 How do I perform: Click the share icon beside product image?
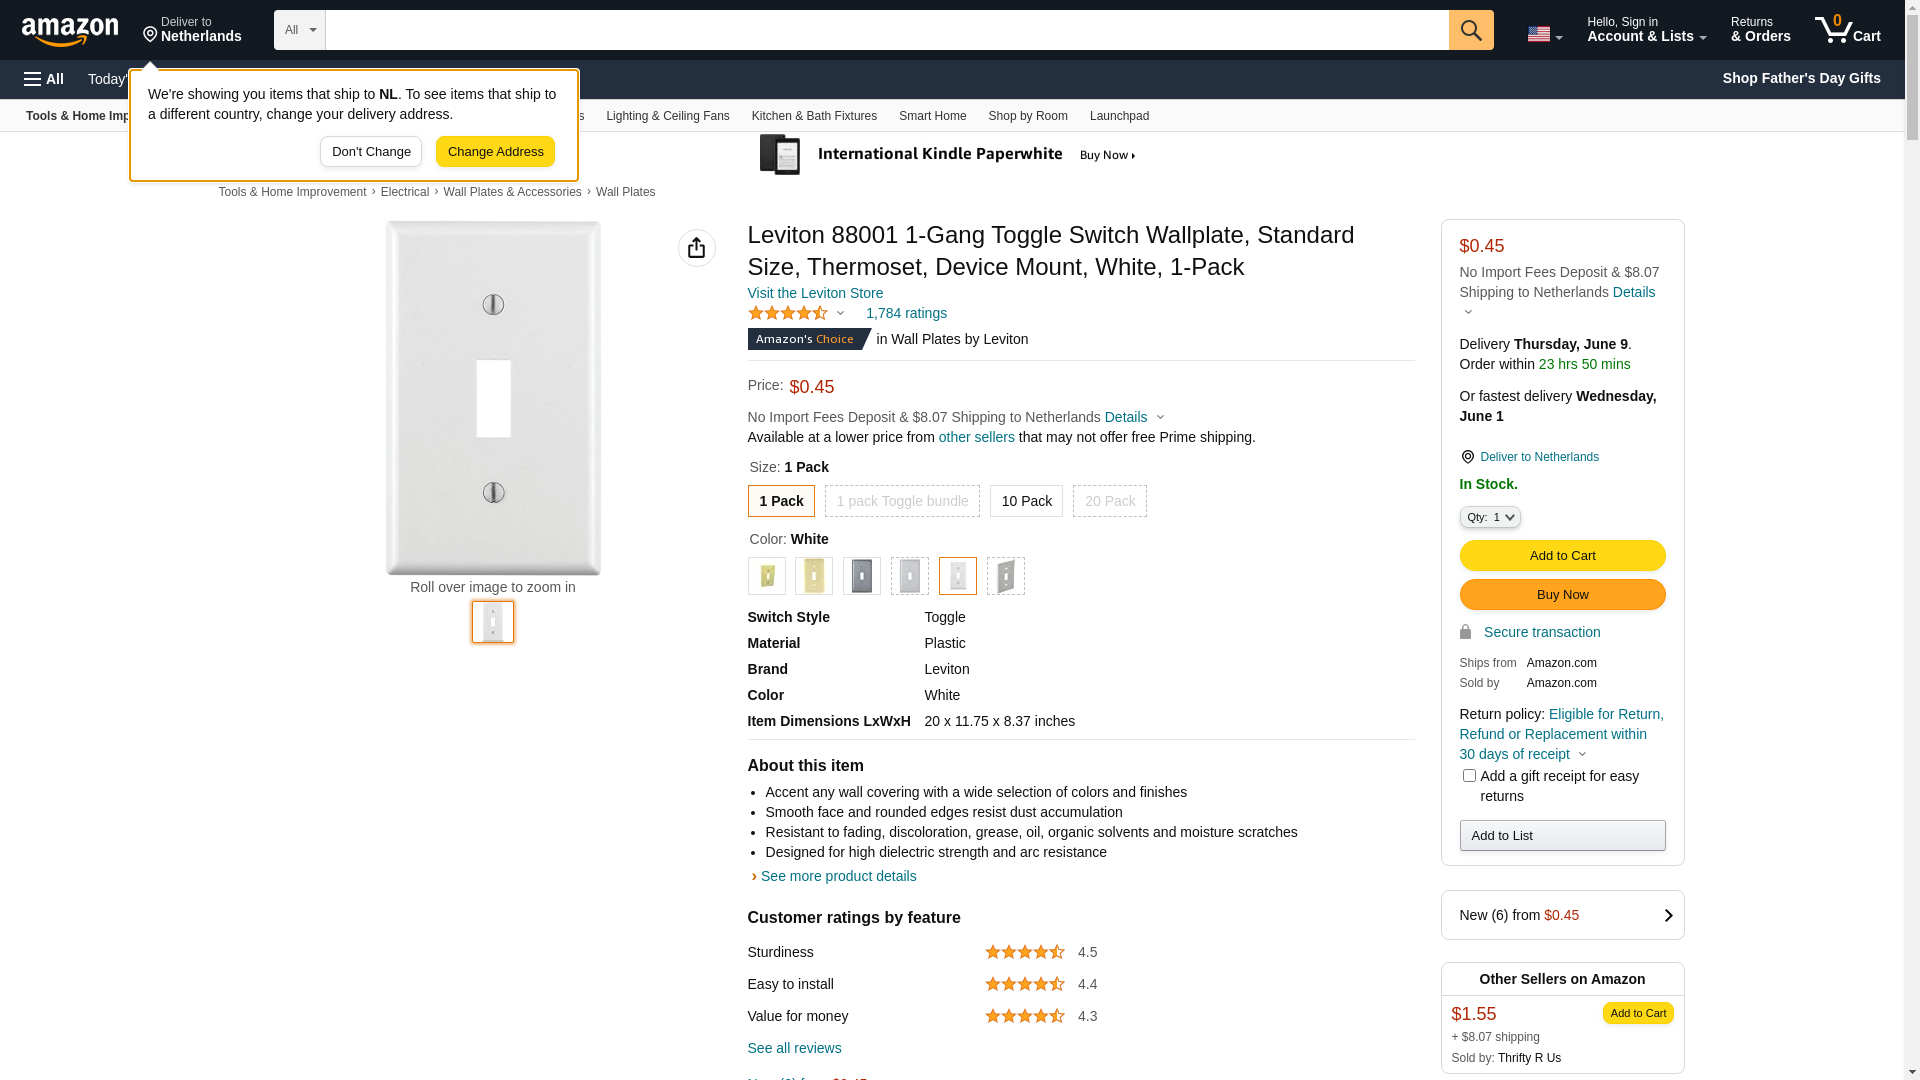pyautogui.click(x=696, y=248)
